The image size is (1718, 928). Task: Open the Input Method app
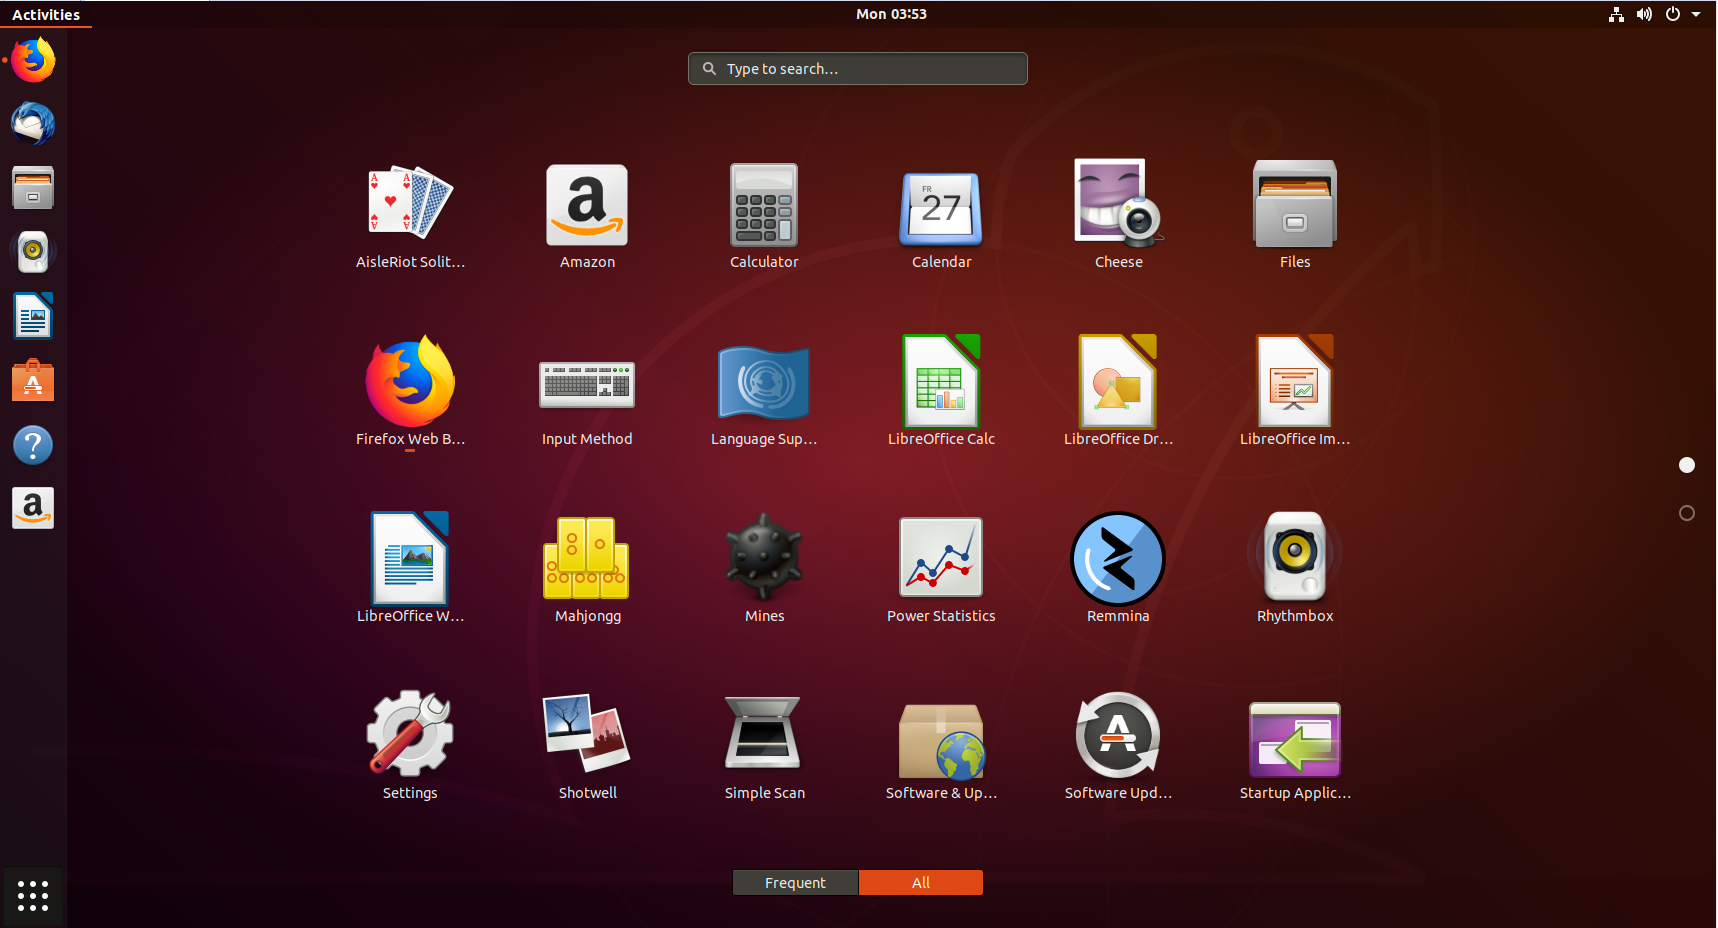click(587, 385)
